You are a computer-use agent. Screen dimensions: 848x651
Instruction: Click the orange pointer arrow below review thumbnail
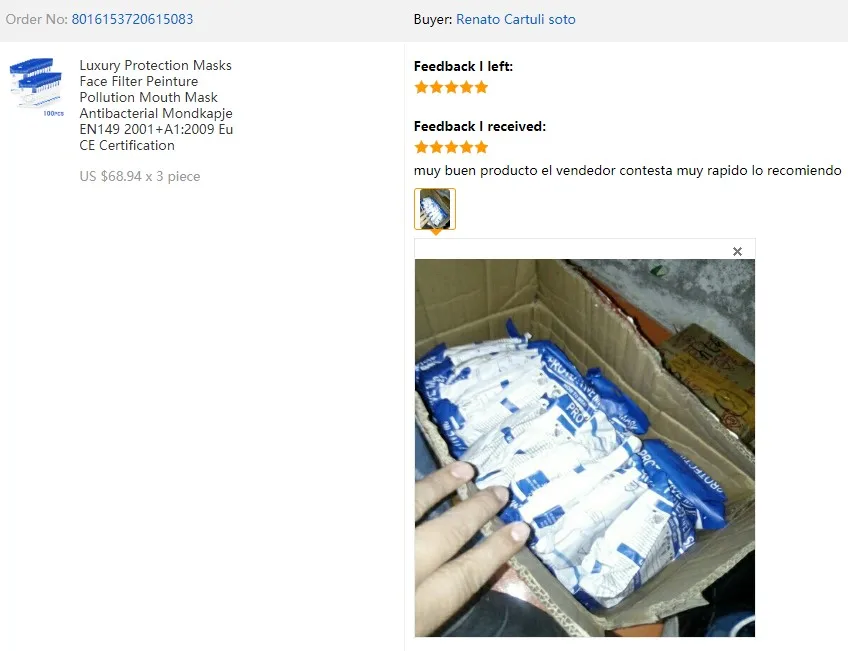[x=435, y=232]
